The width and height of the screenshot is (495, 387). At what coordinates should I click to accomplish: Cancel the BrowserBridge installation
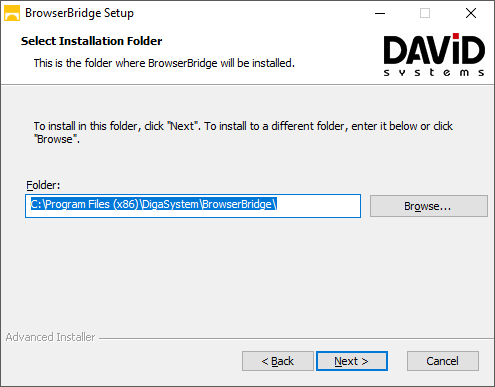click(x=443, y=361)
